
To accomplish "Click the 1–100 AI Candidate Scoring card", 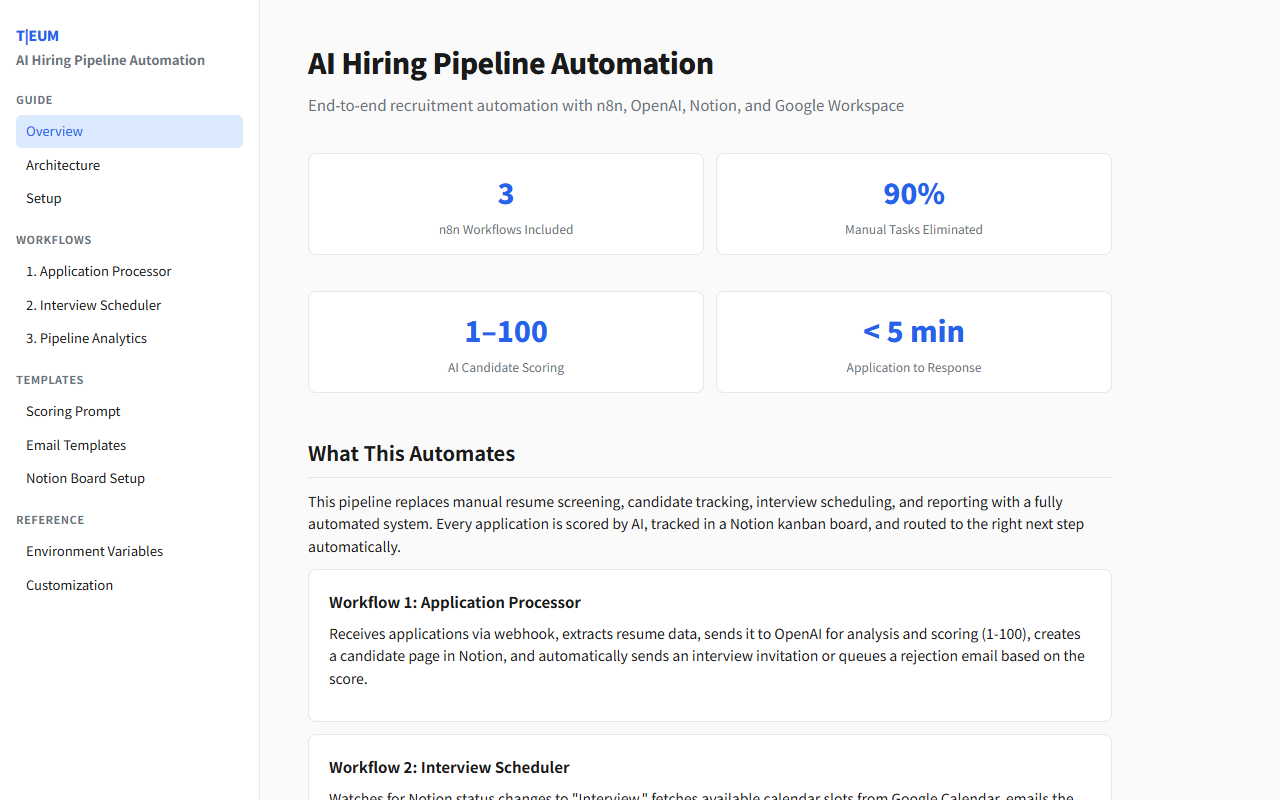I will 505,341.
